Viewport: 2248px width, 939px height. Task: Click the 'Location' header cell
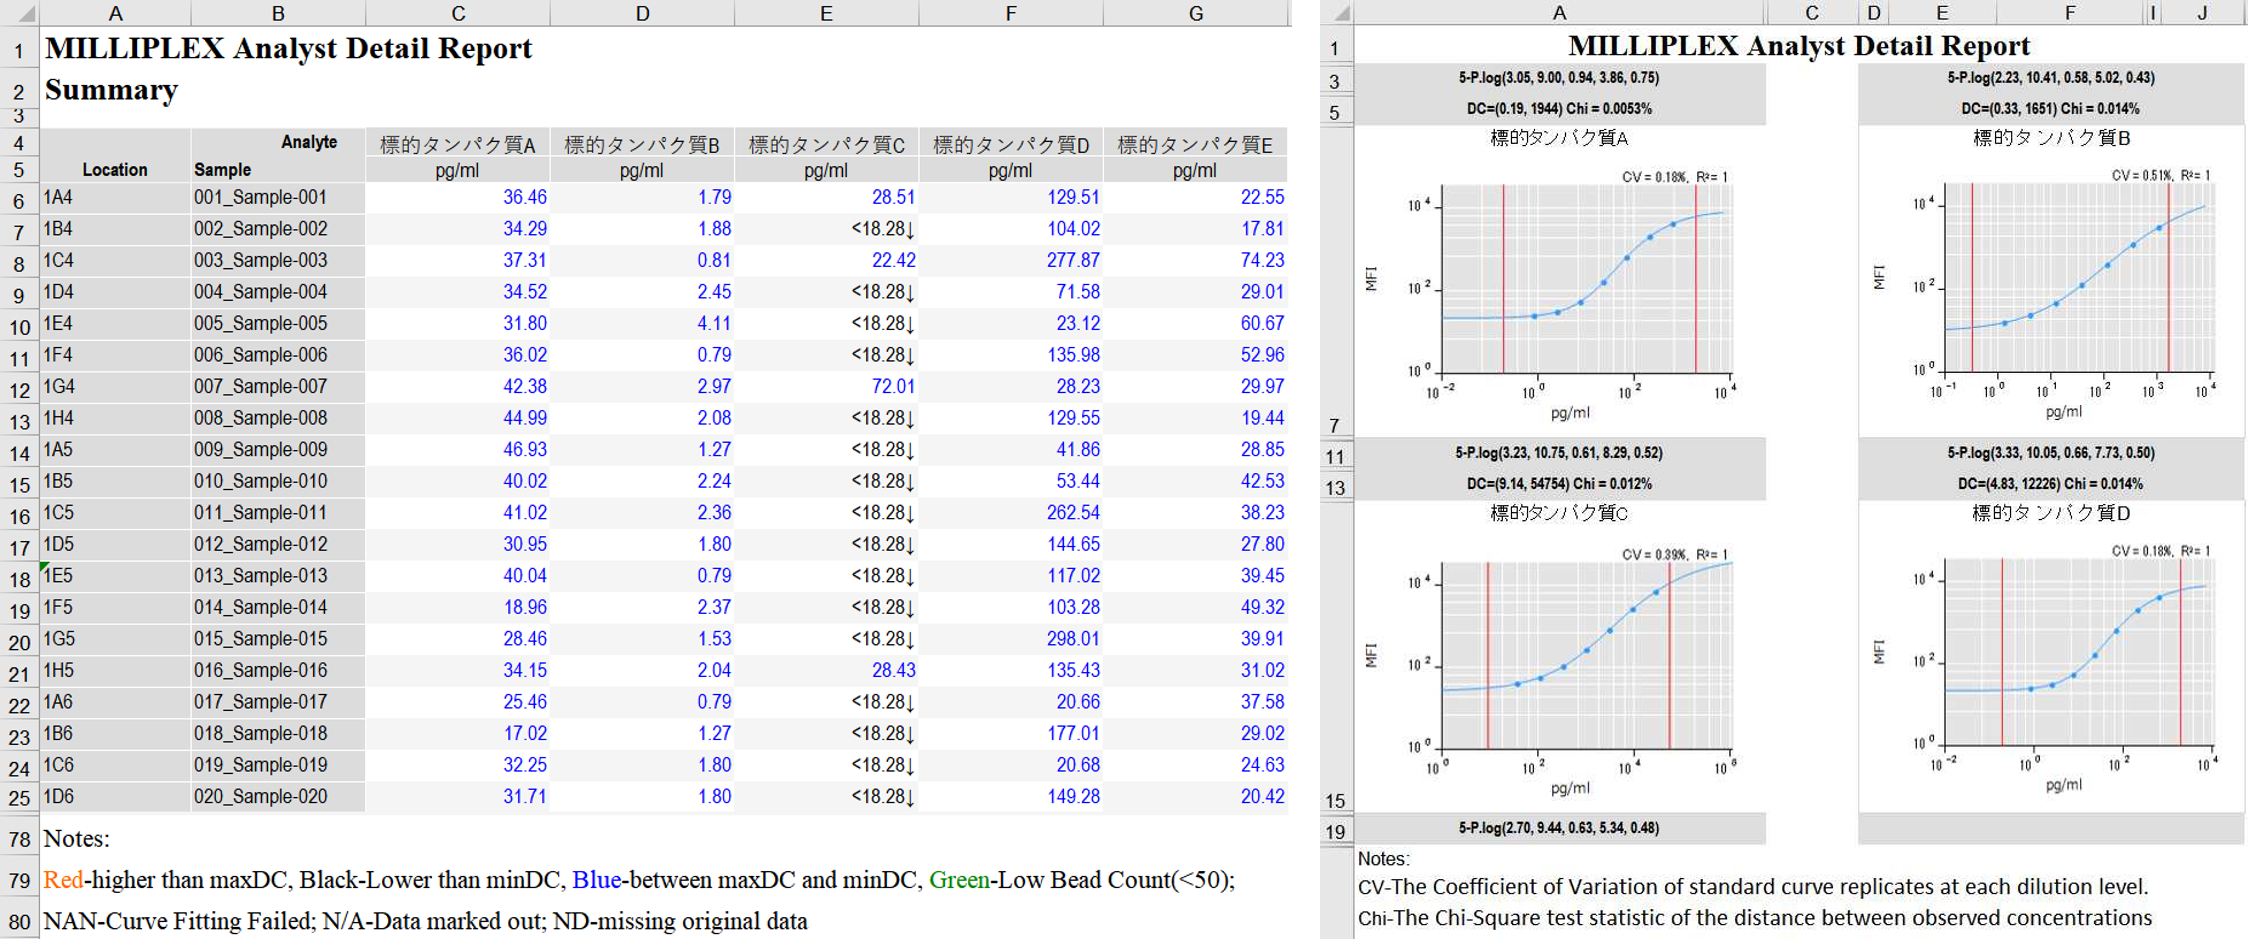point(115,169)
